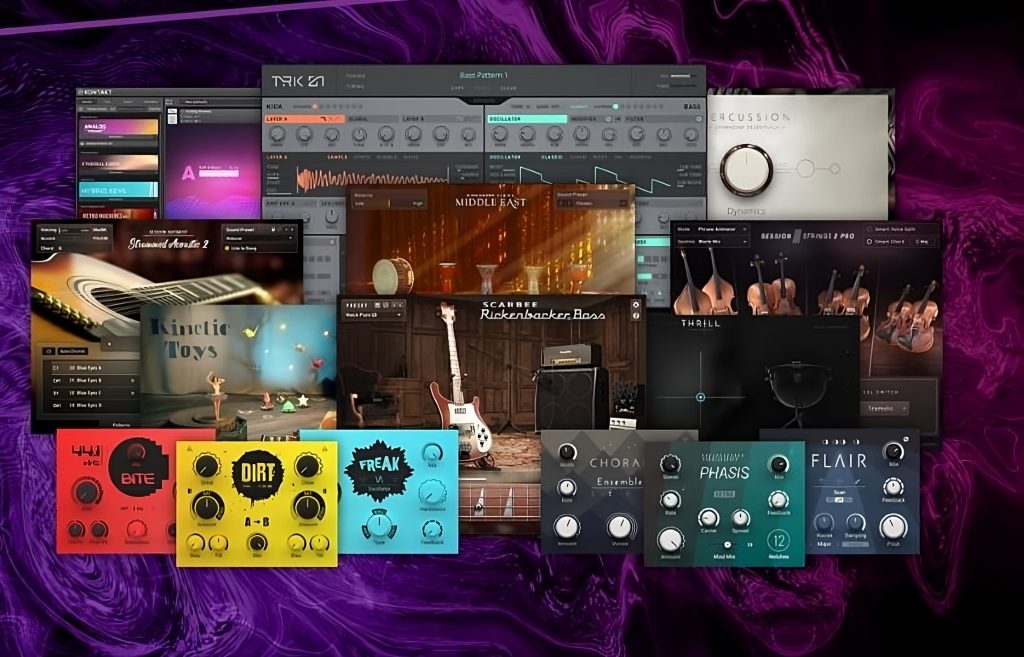Click the Bass Pattern 1 name
Screen dimensions: 1024x657
[x=484, y=76]
